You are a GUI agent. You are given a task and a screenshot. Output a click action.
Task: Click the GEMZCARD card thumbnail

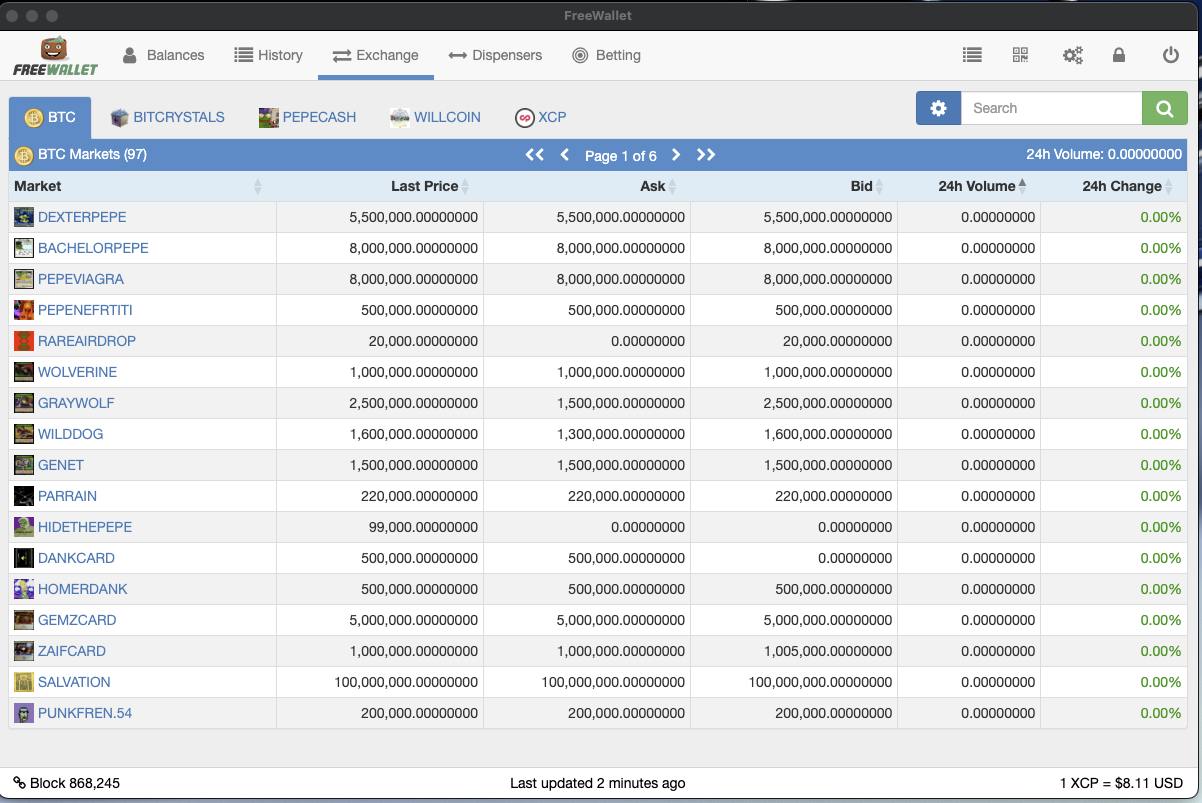tap(24, 620)
